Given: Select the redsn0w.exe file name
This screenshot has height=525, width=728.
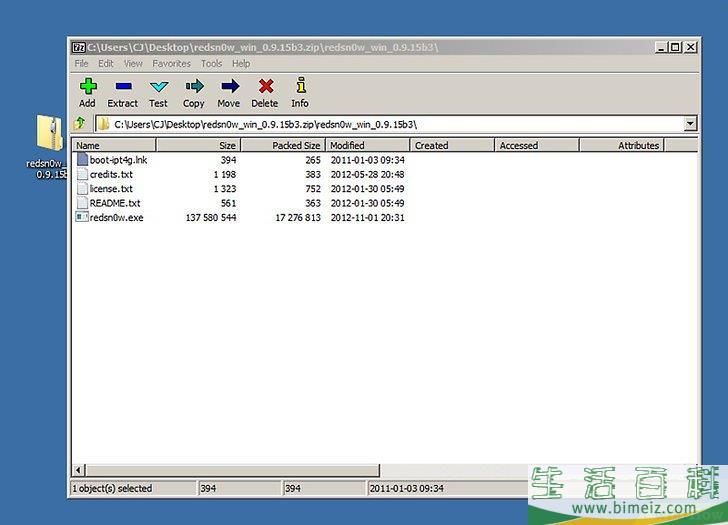Looking at the screenshot, I should [117, 217].
